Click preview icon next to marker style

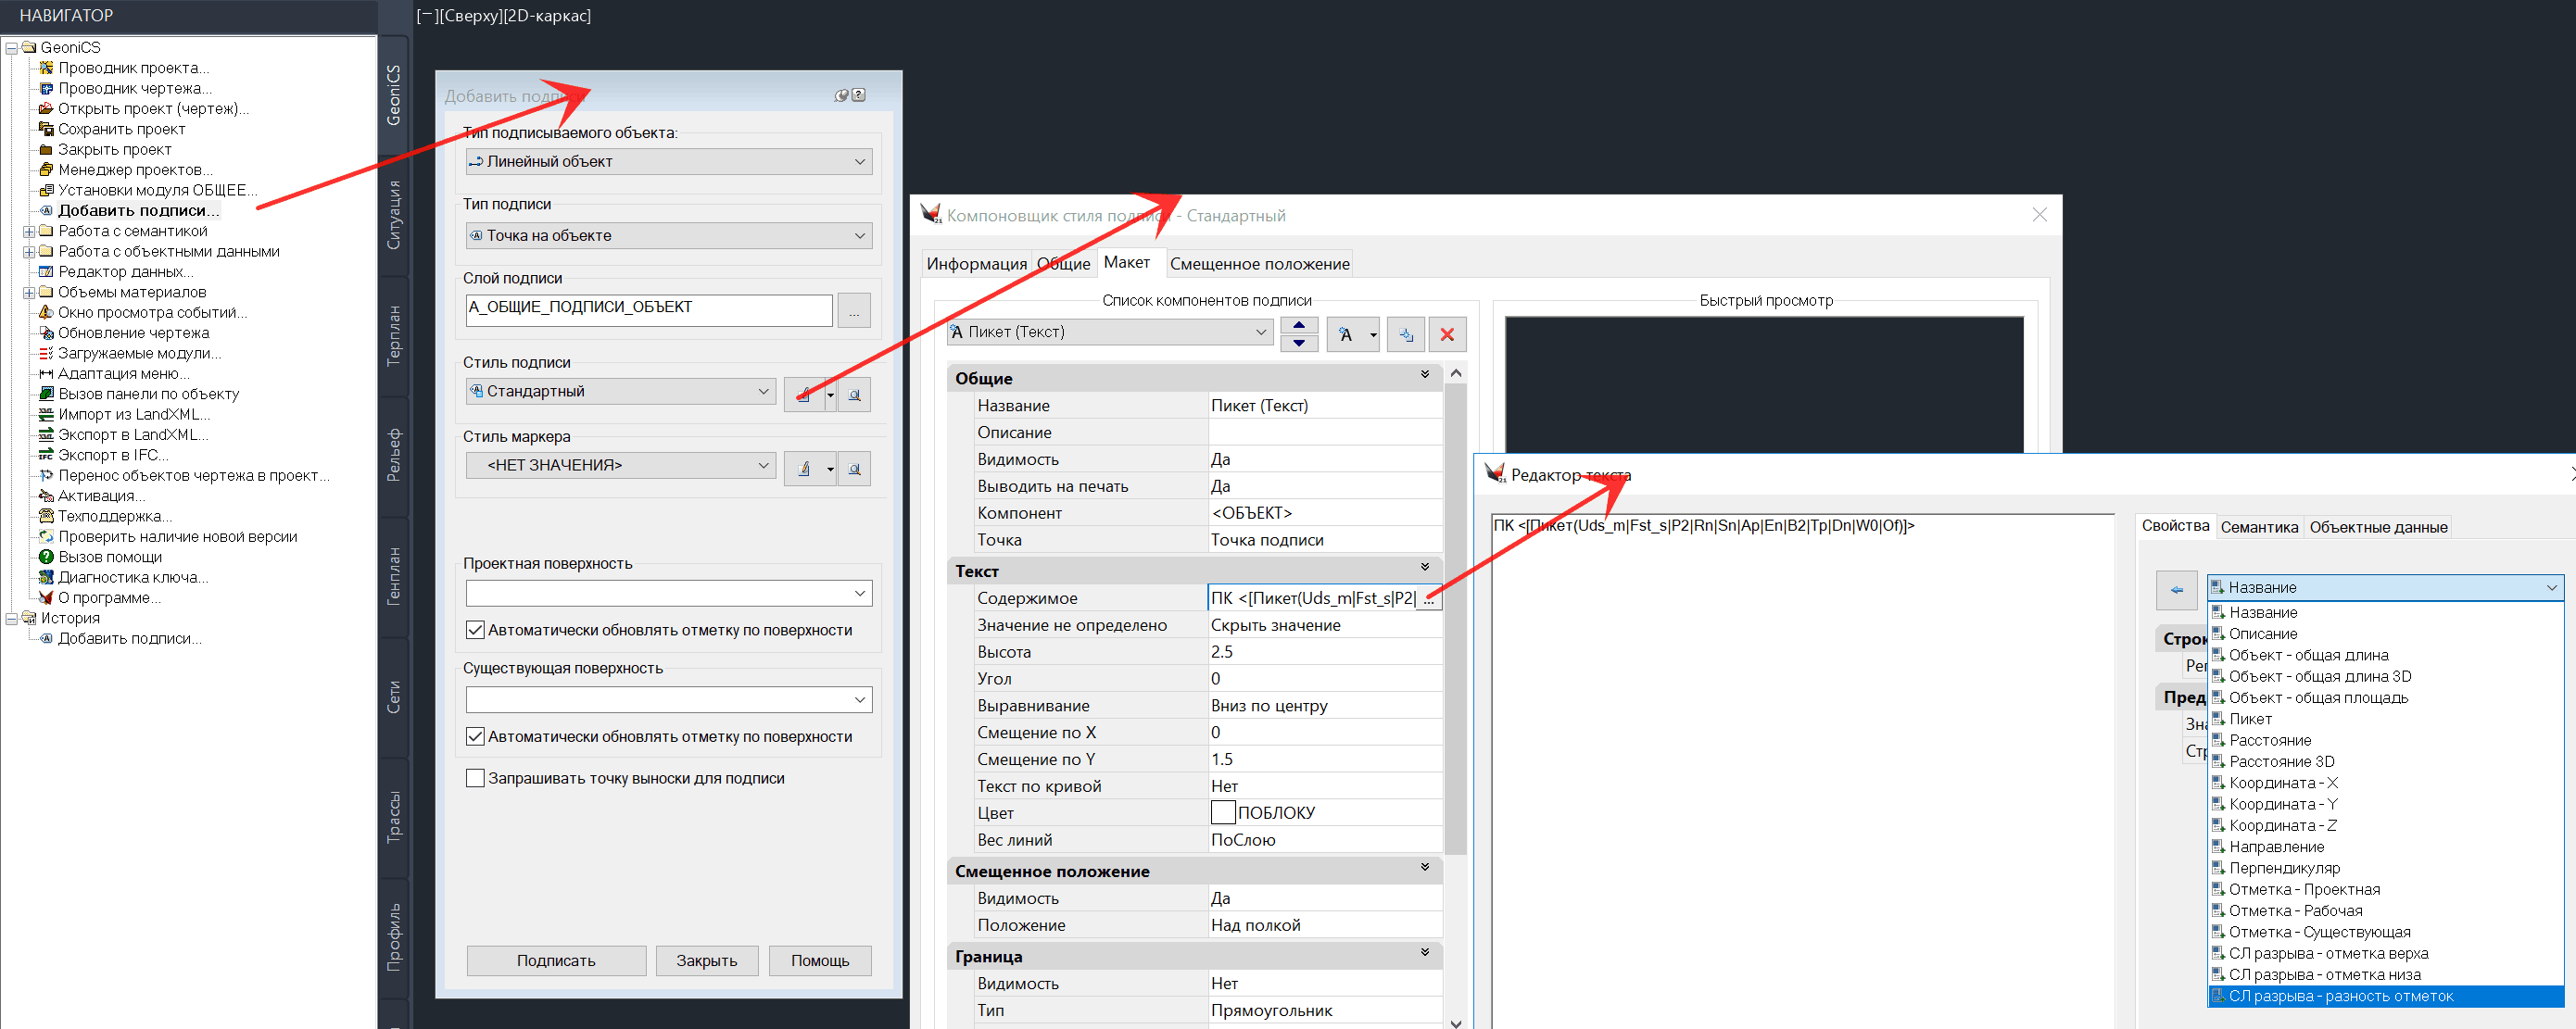(x=854, y=468)
